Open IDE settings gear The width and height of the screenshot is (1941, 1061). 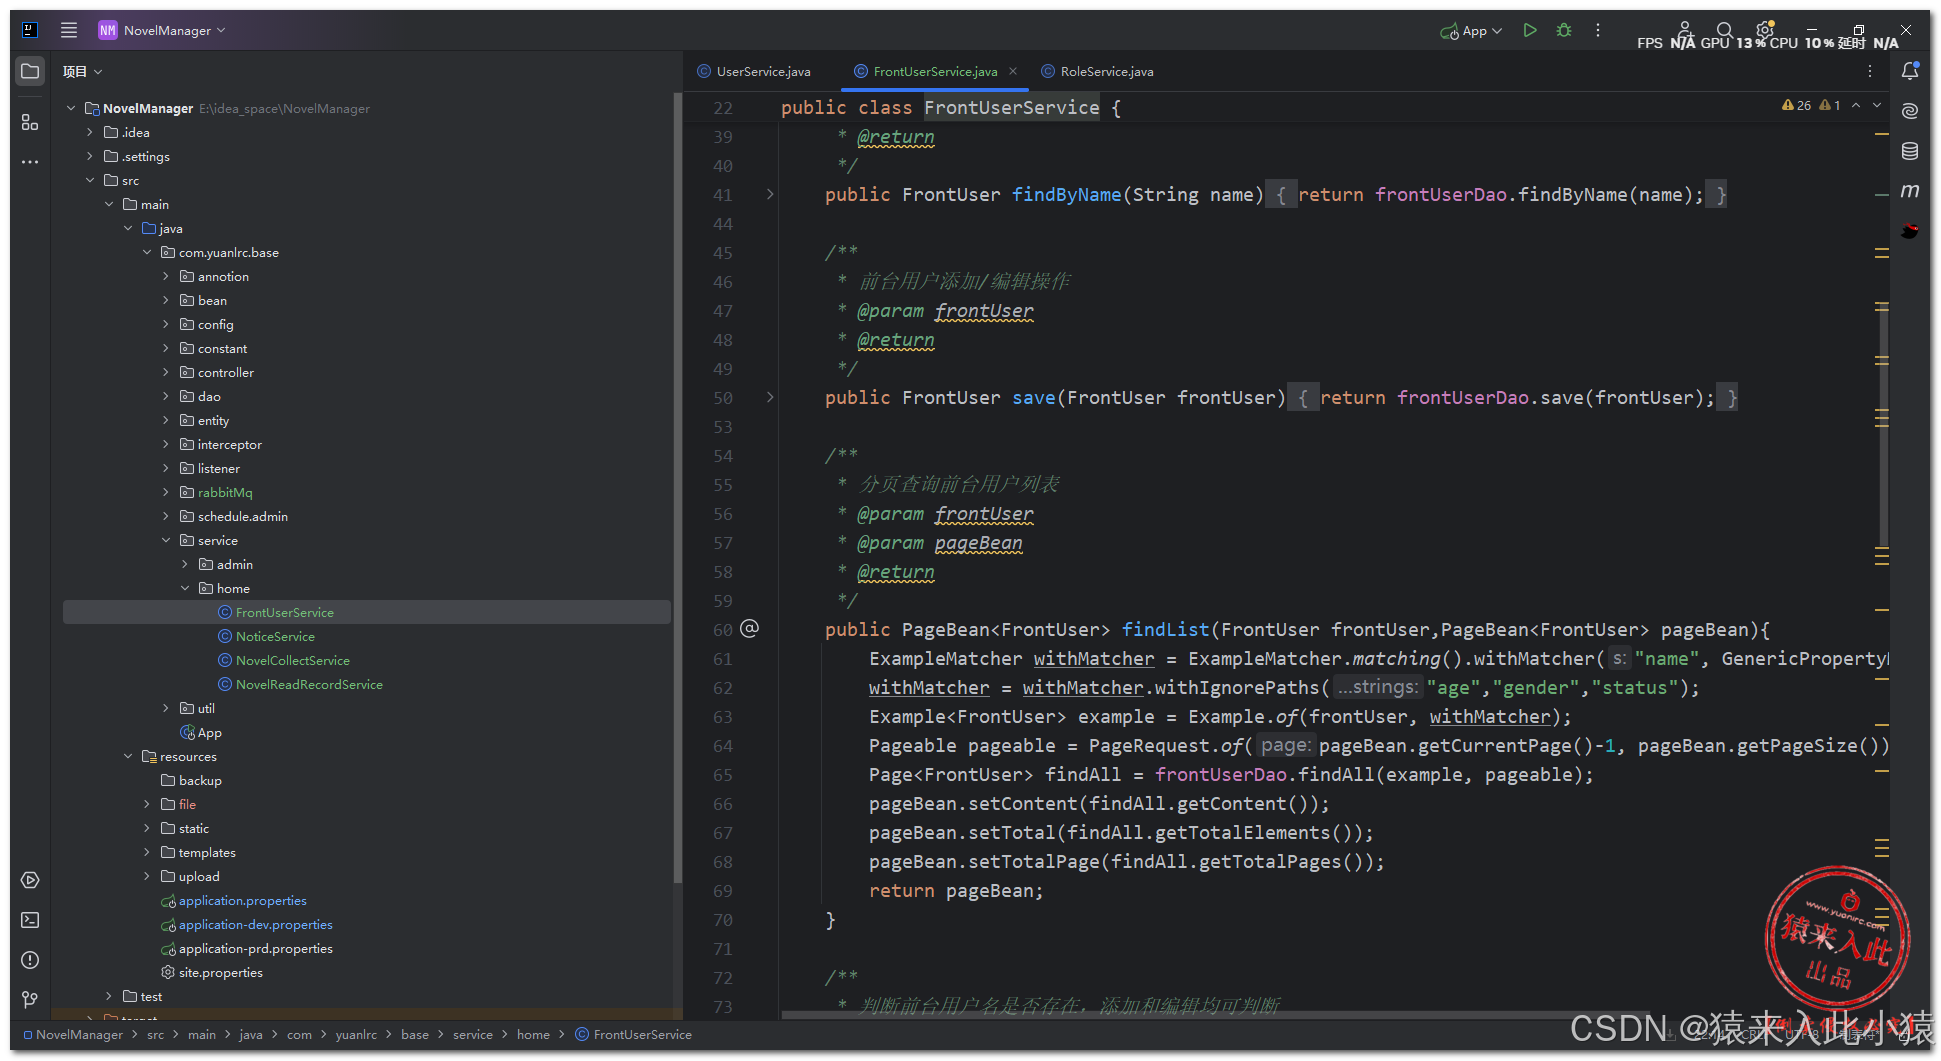(1765, 30)
